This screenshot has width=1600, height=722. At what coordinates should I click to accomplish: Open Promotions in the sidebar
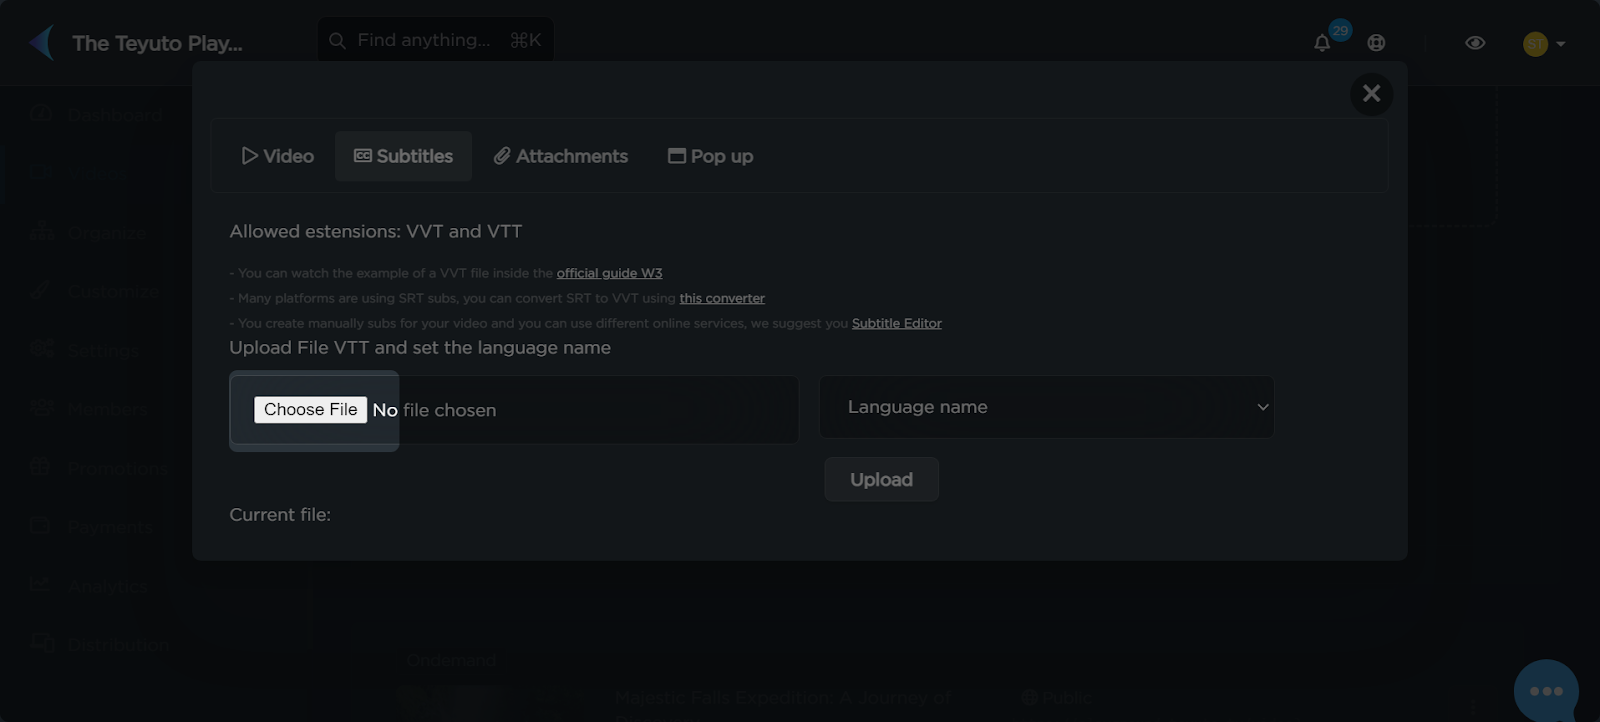(98, 468)
